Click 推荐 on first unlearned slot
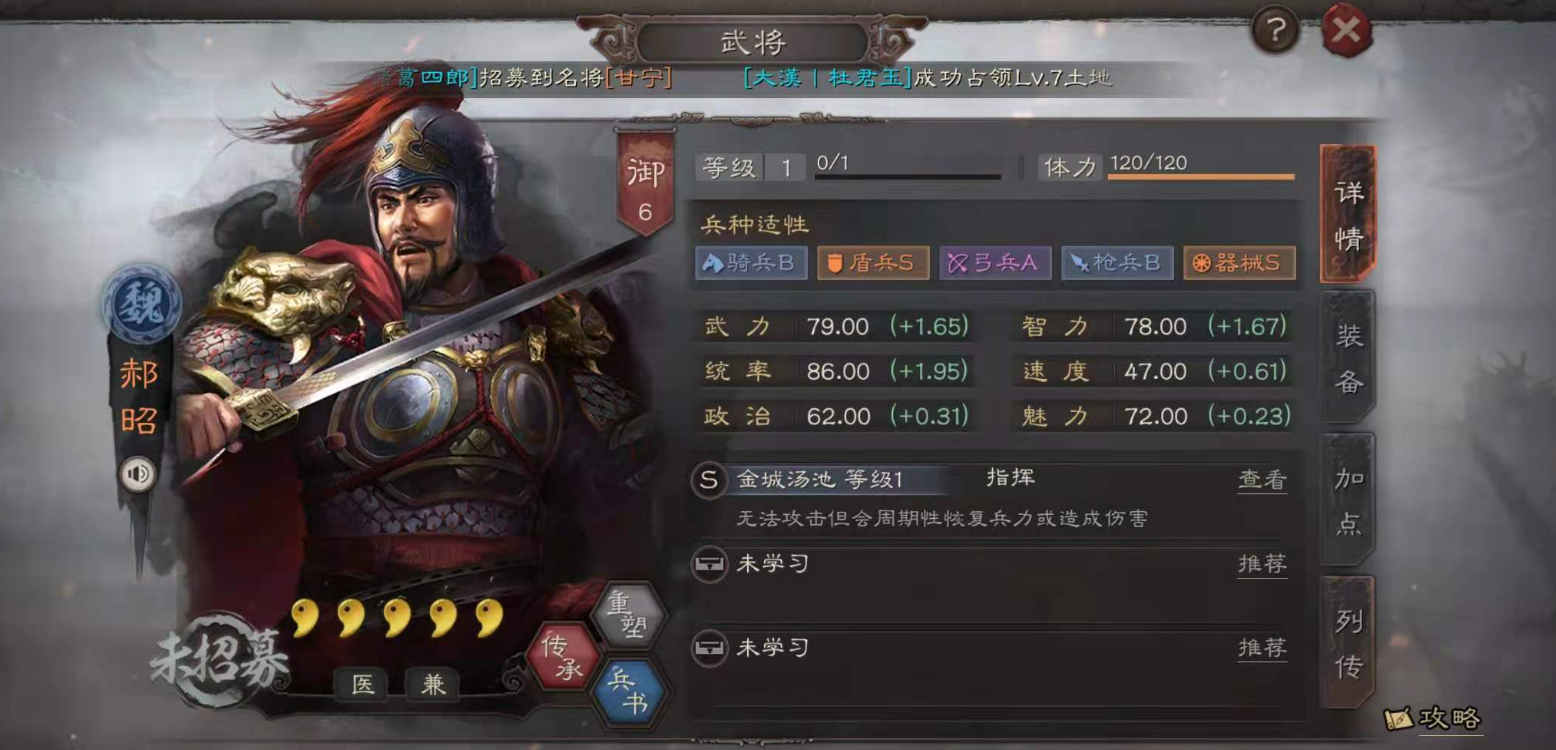Screen dimensions: 1556x750 pyautogui.click(x=1262, y=564)
